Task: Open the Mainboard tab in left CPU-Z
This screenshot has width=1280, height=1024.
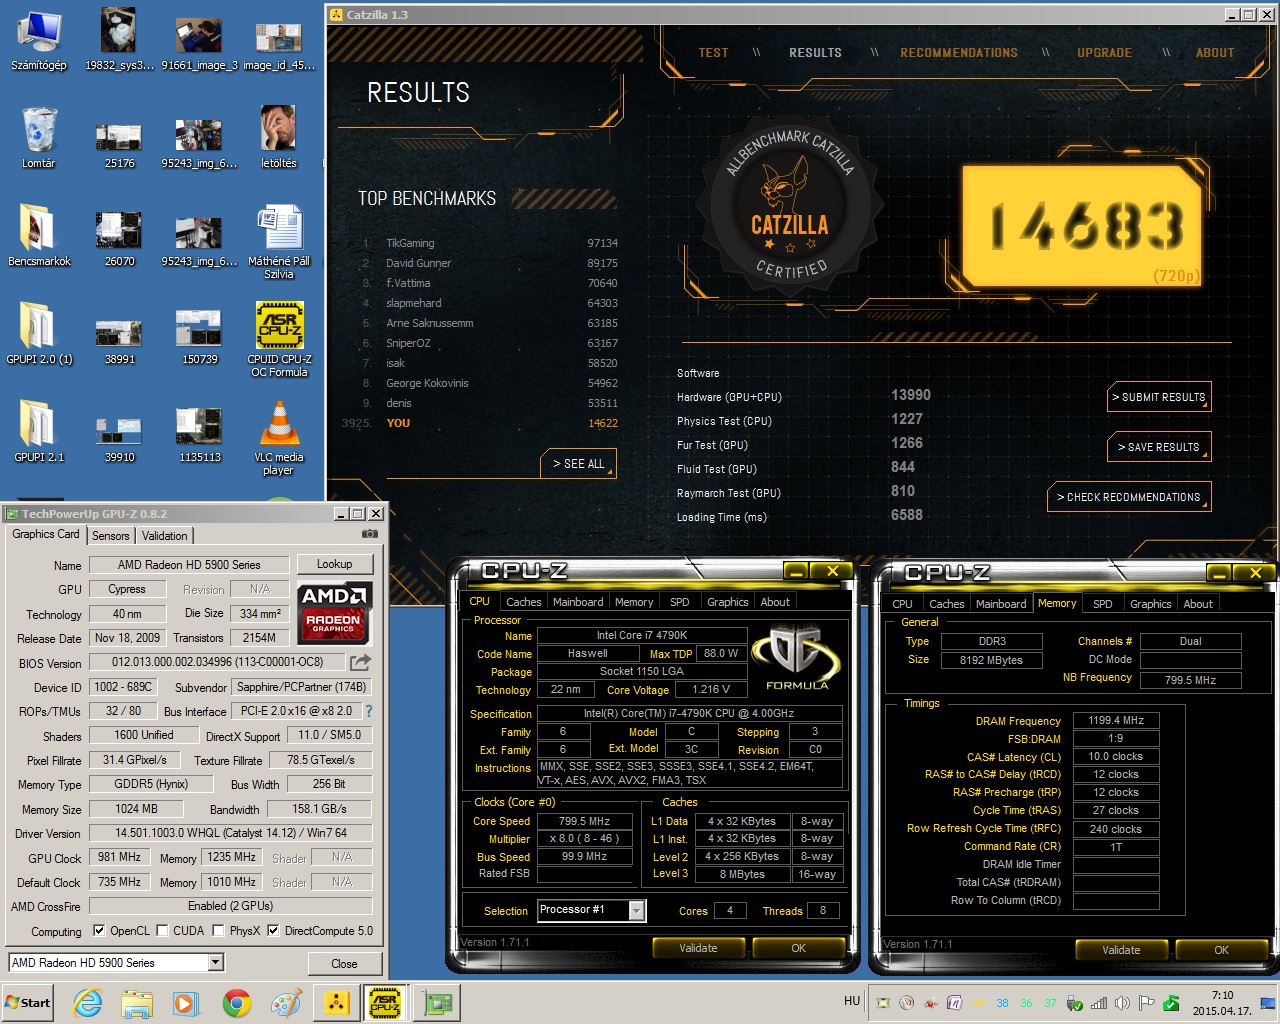Action: pyautogui.click(x=578, y=602)
